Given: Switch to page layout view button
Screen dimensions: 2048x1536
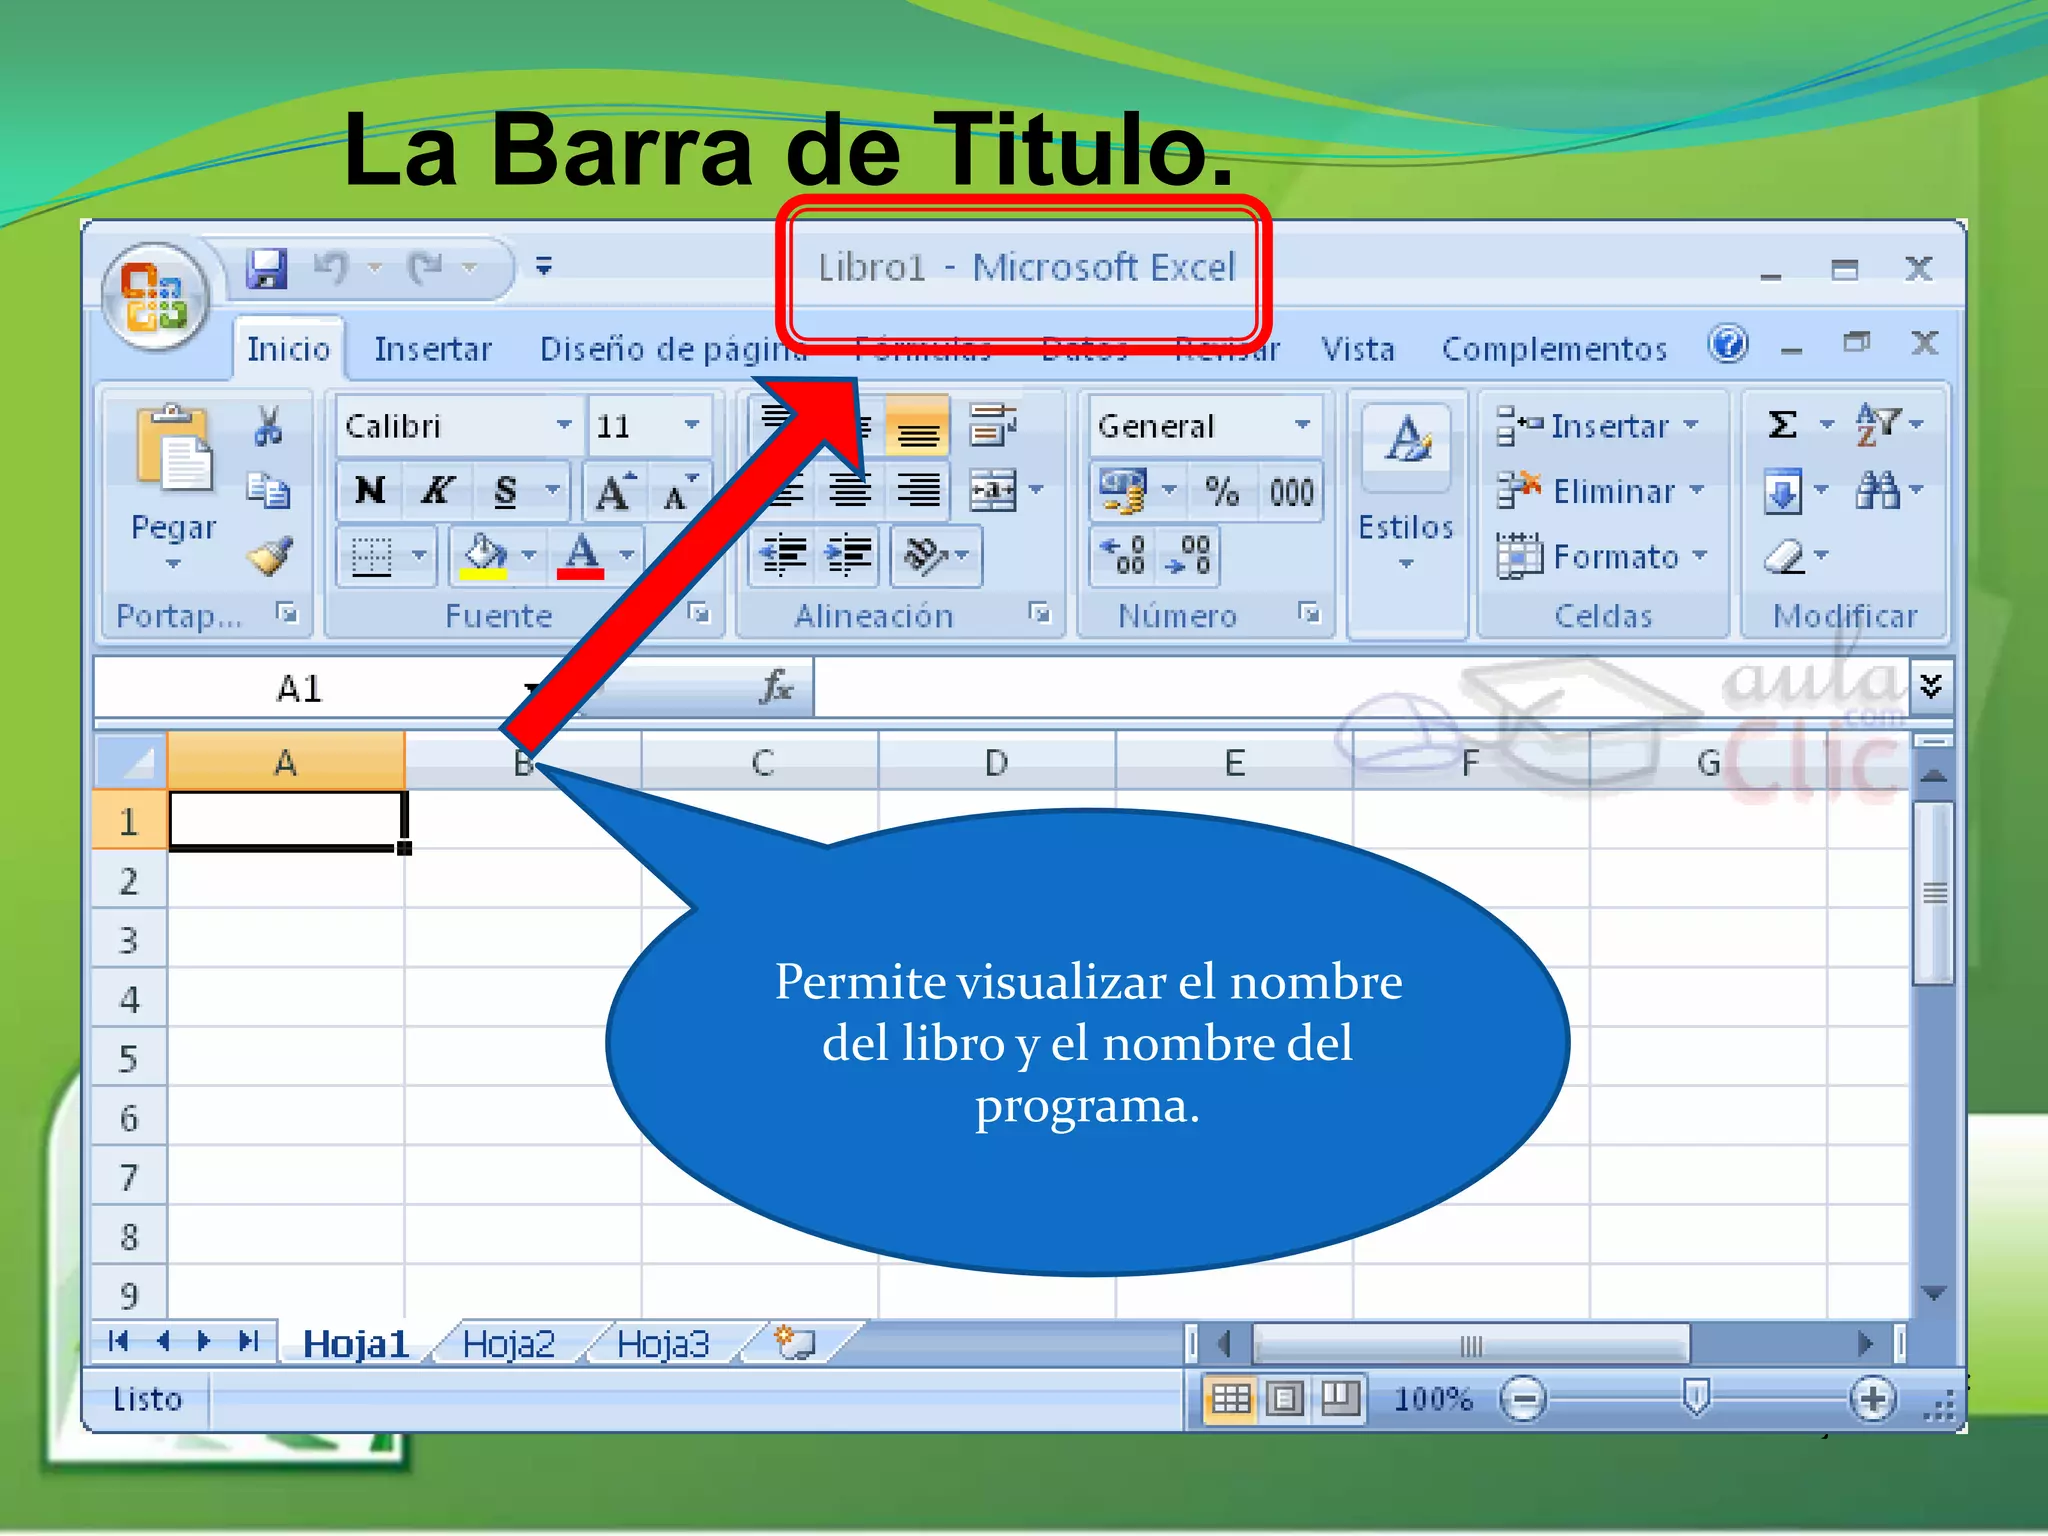Looking at the screenshot, I should pos(1285,1398).
